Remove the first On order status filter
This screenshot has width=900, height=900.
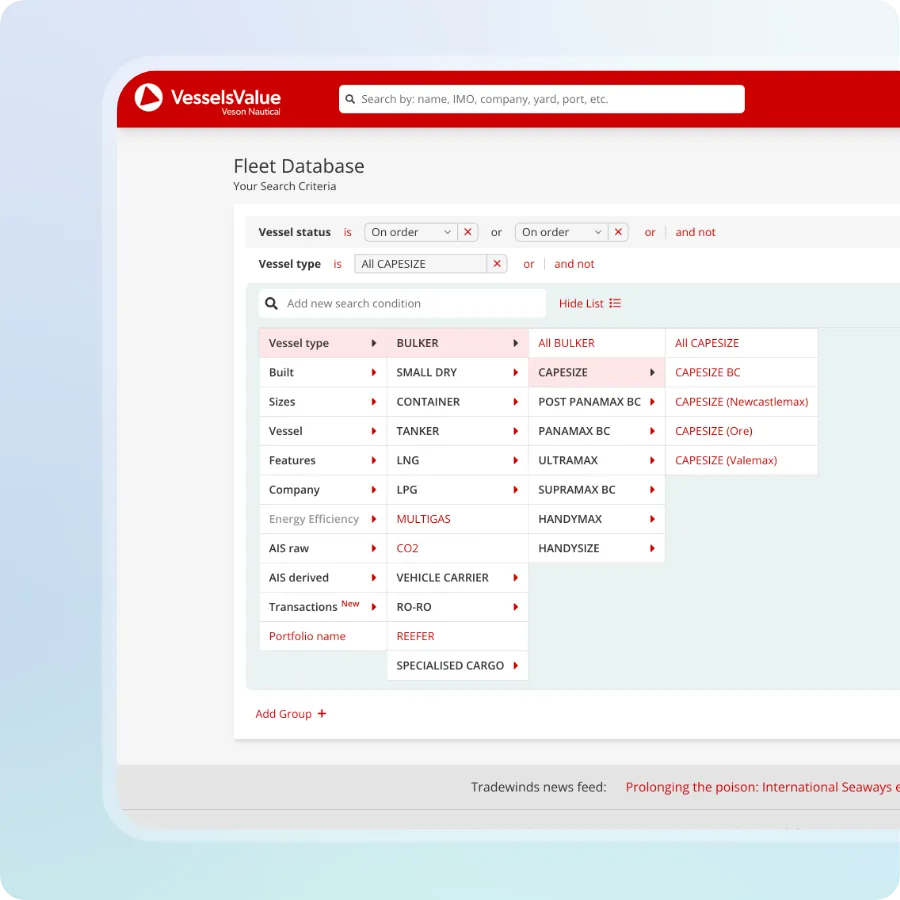pos(467,232)
